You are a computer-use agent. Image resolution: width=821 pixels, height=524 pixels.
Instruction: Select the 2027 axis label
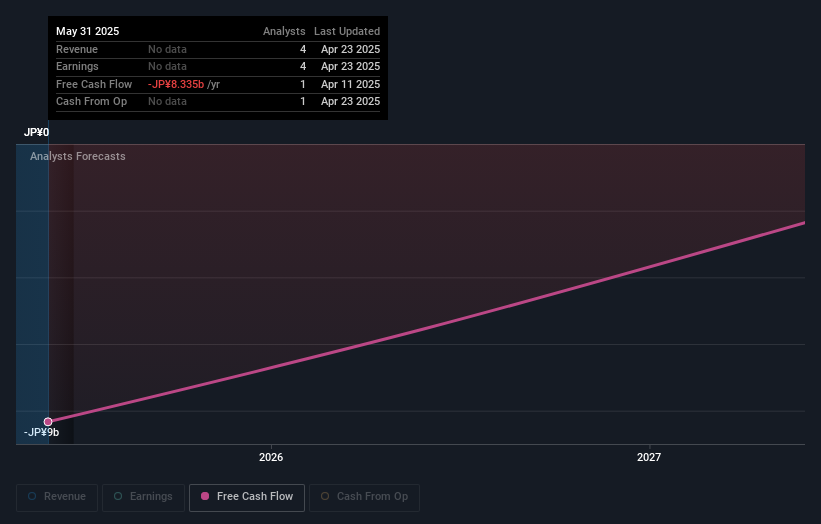649,458
